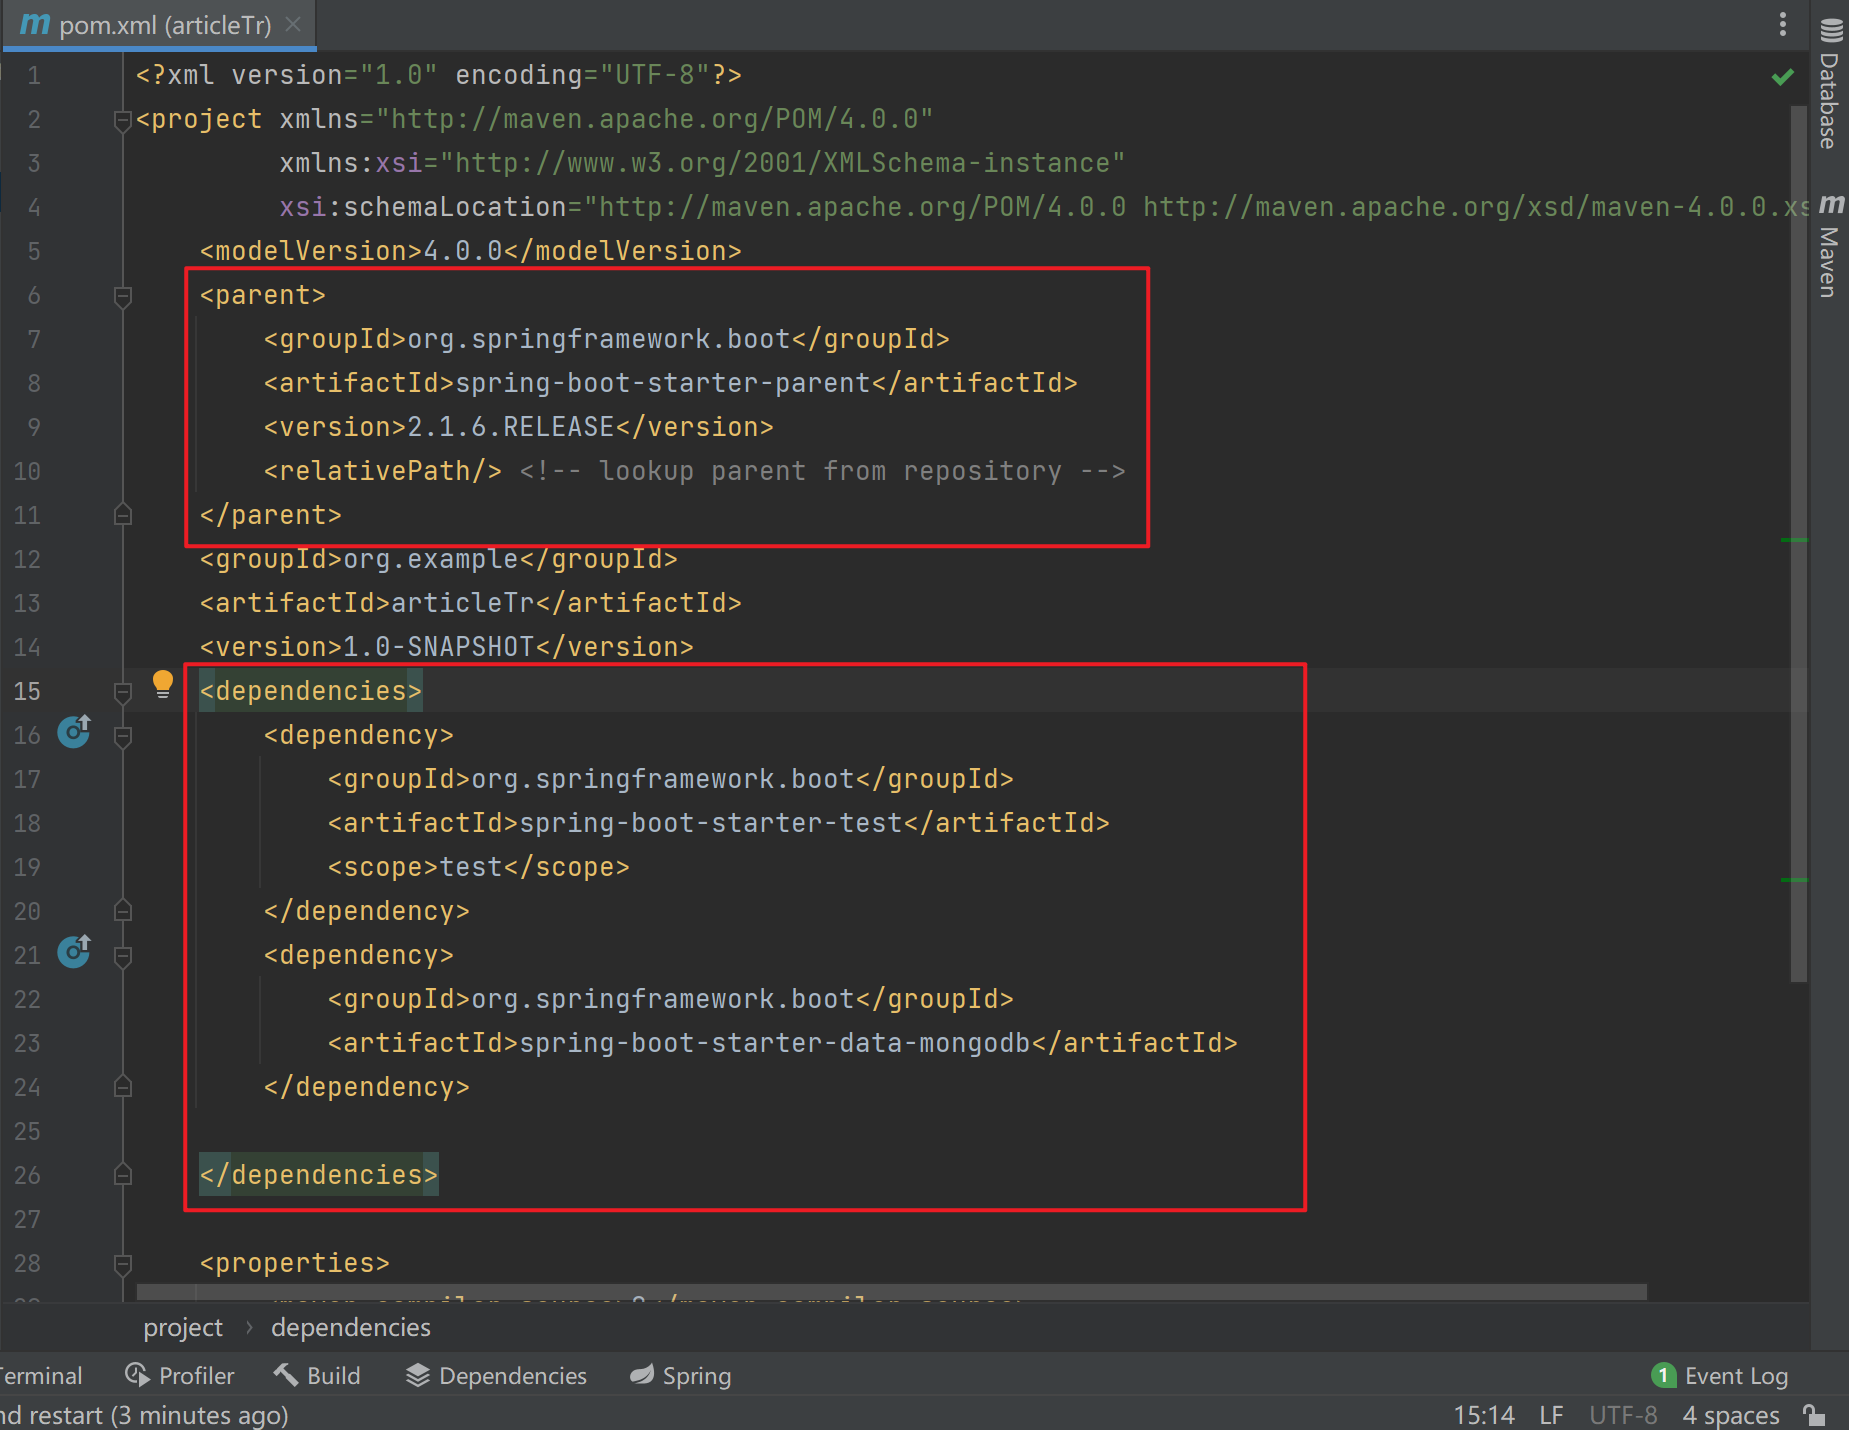Click the dependency gutter icon on line 21
The image size is (1849, 1430).
click(74, 953)
